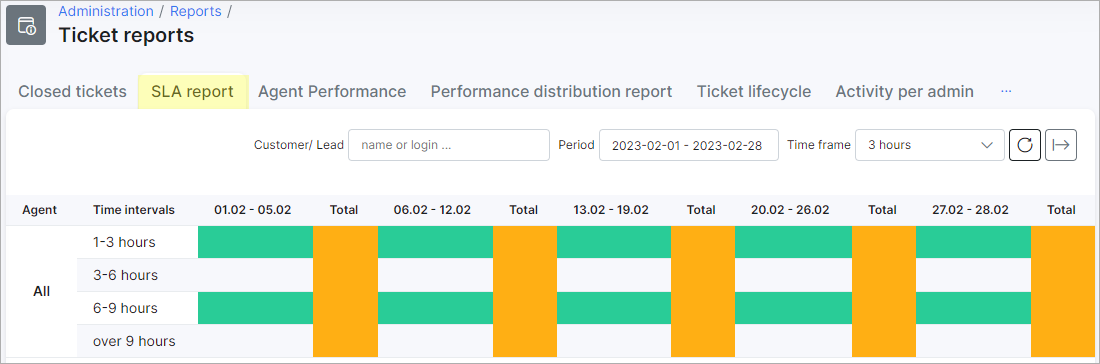Open the Activity per admin tab
The image size is (1100, 364).
pos(904,91)
